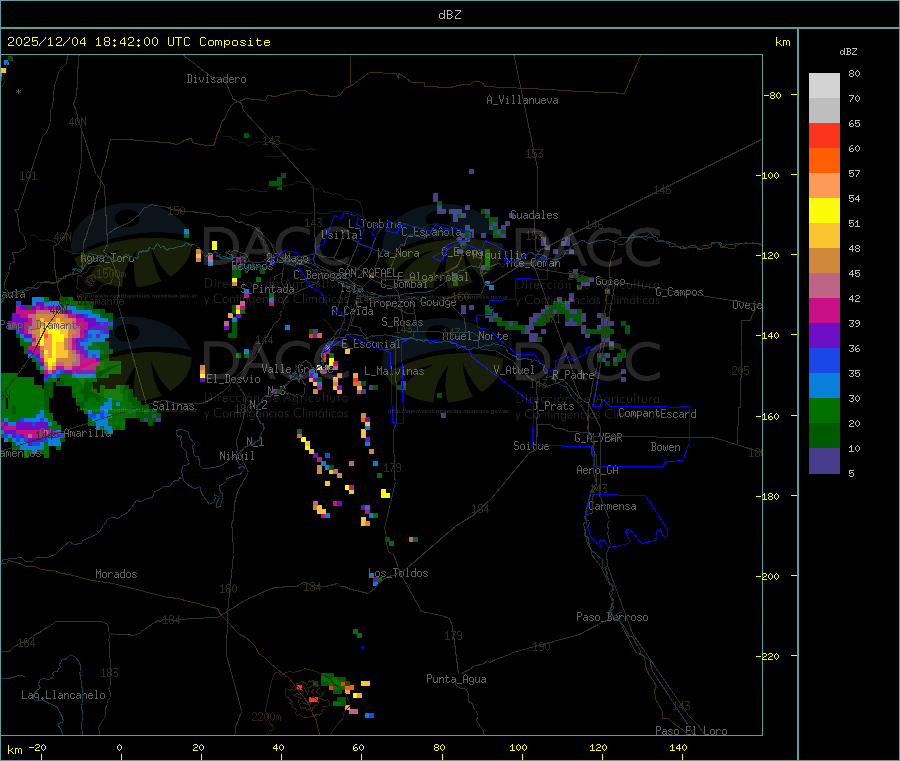Click the CompantEscard label

coord(657,414)
